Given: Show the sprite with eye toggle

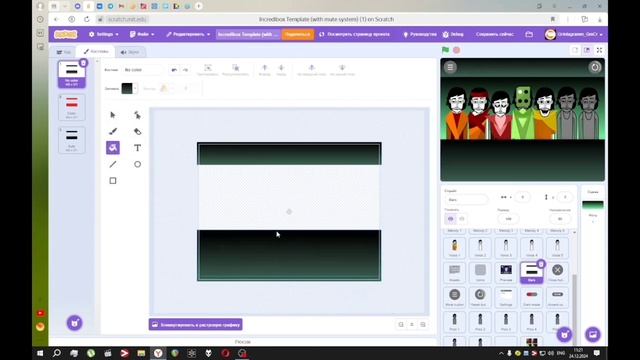Looking at the screenshot, I should tap(451, 219).
